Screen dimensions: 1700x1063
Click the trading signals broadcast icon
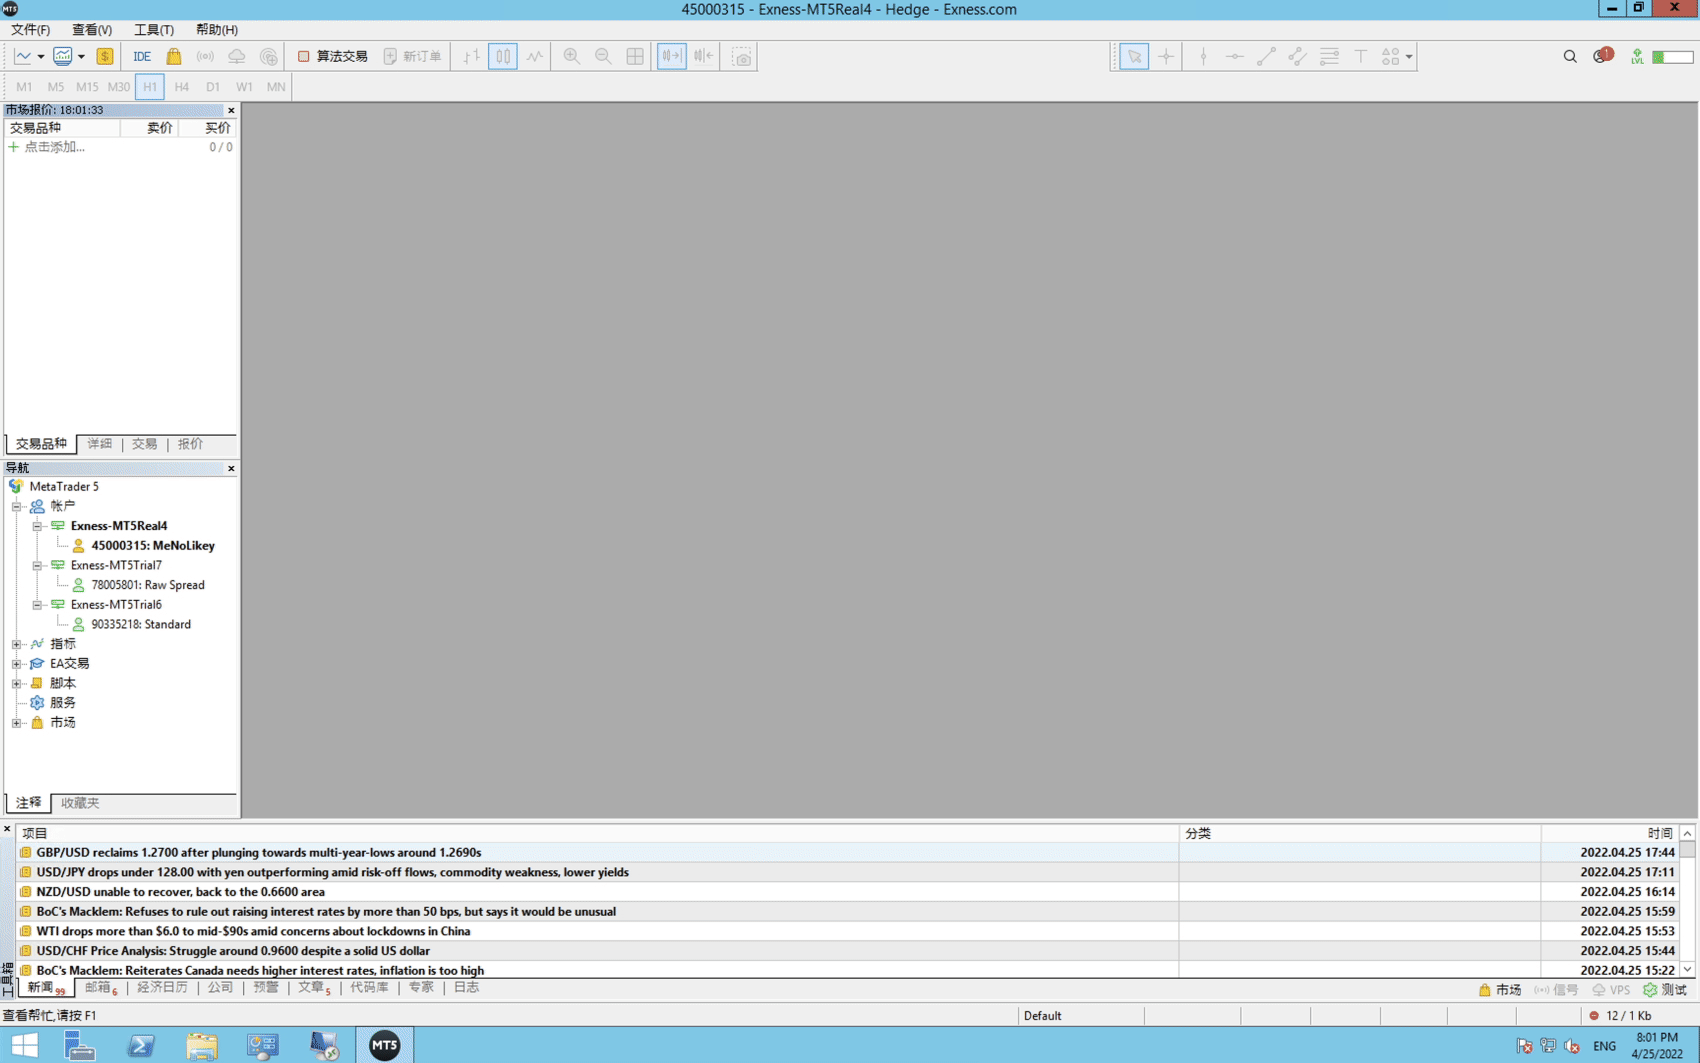(205, 57)
